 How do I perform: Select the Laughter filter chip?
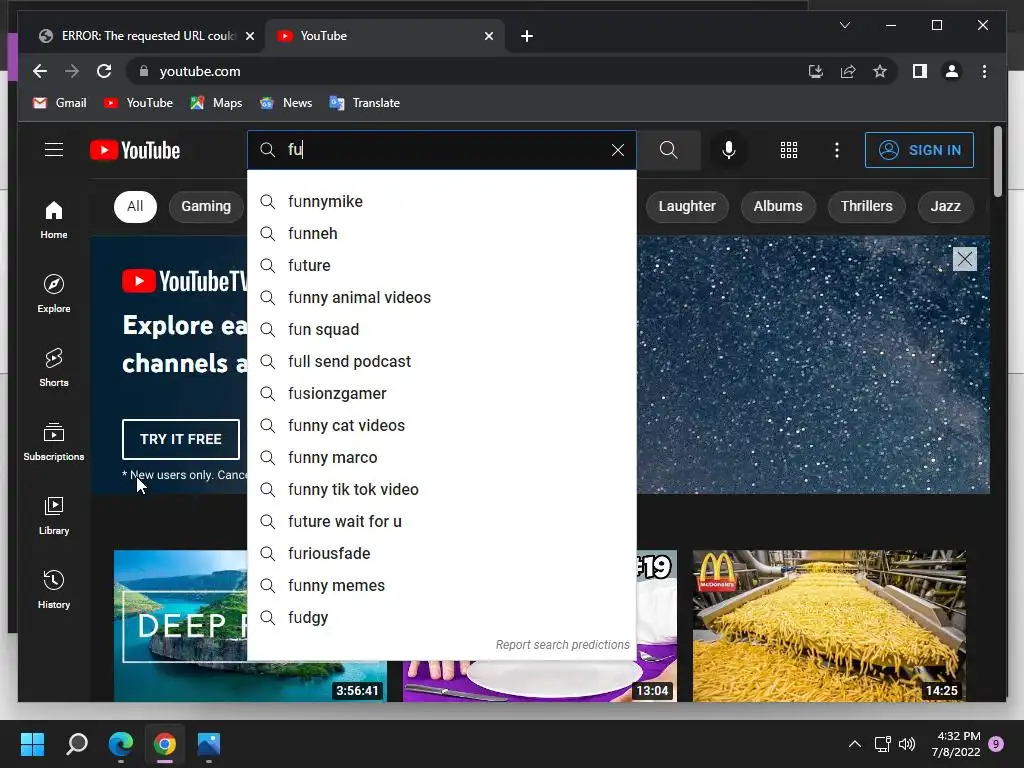(687, 206)
